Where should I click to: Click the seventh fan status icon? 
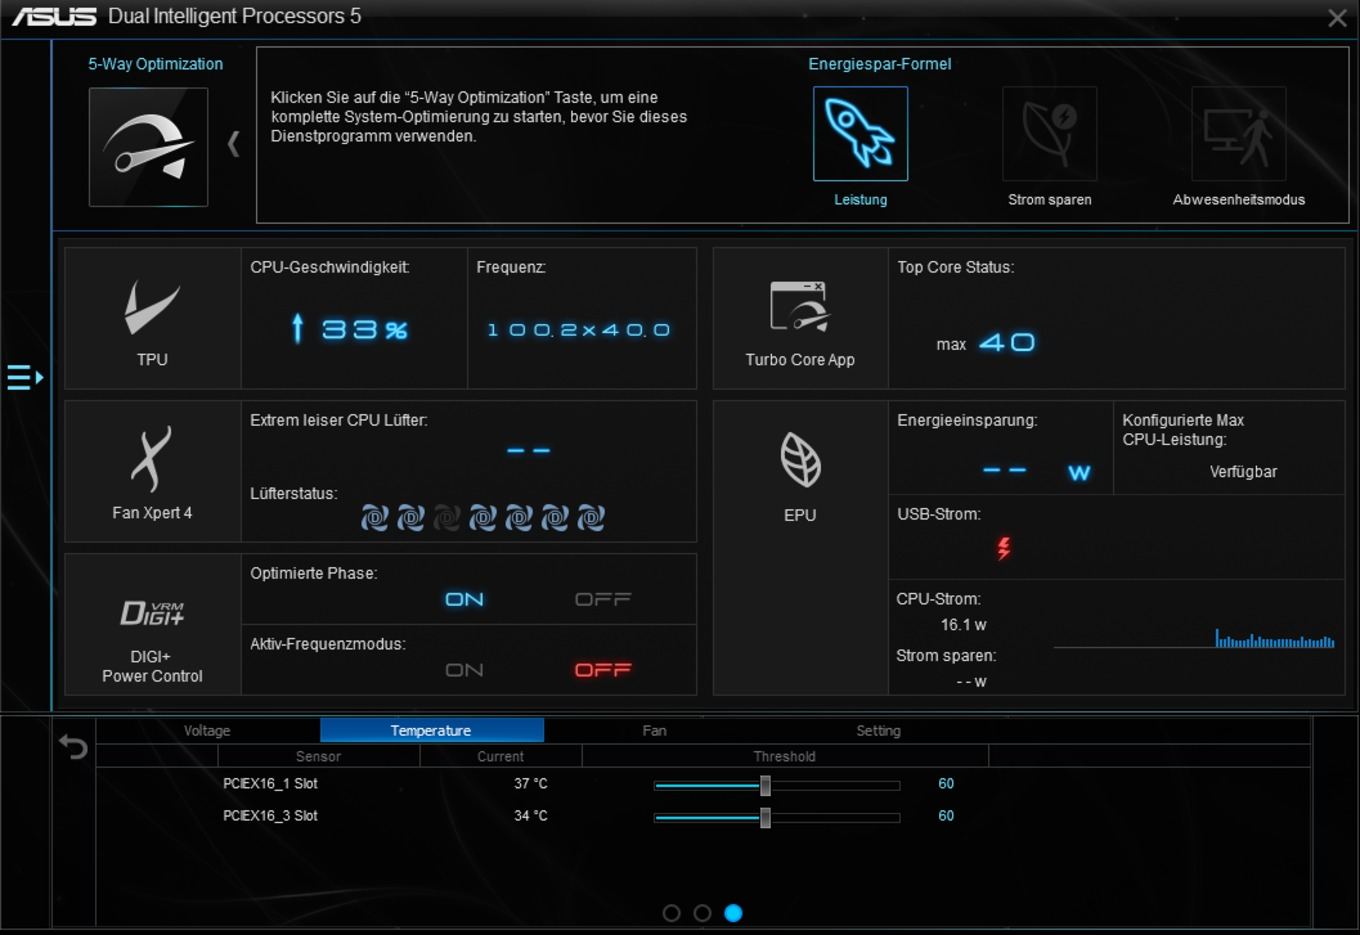[x=591, y=518]
